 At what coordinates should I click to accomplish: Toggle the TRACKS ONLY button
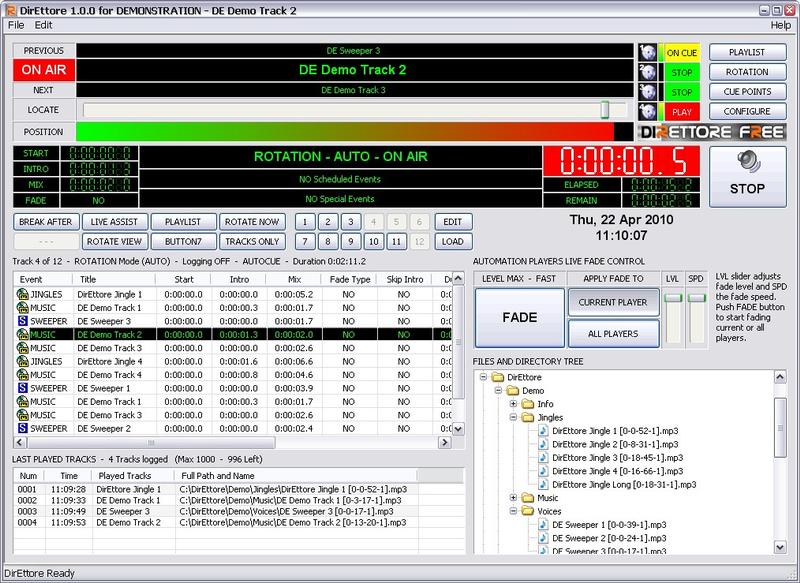pos(252,241)
